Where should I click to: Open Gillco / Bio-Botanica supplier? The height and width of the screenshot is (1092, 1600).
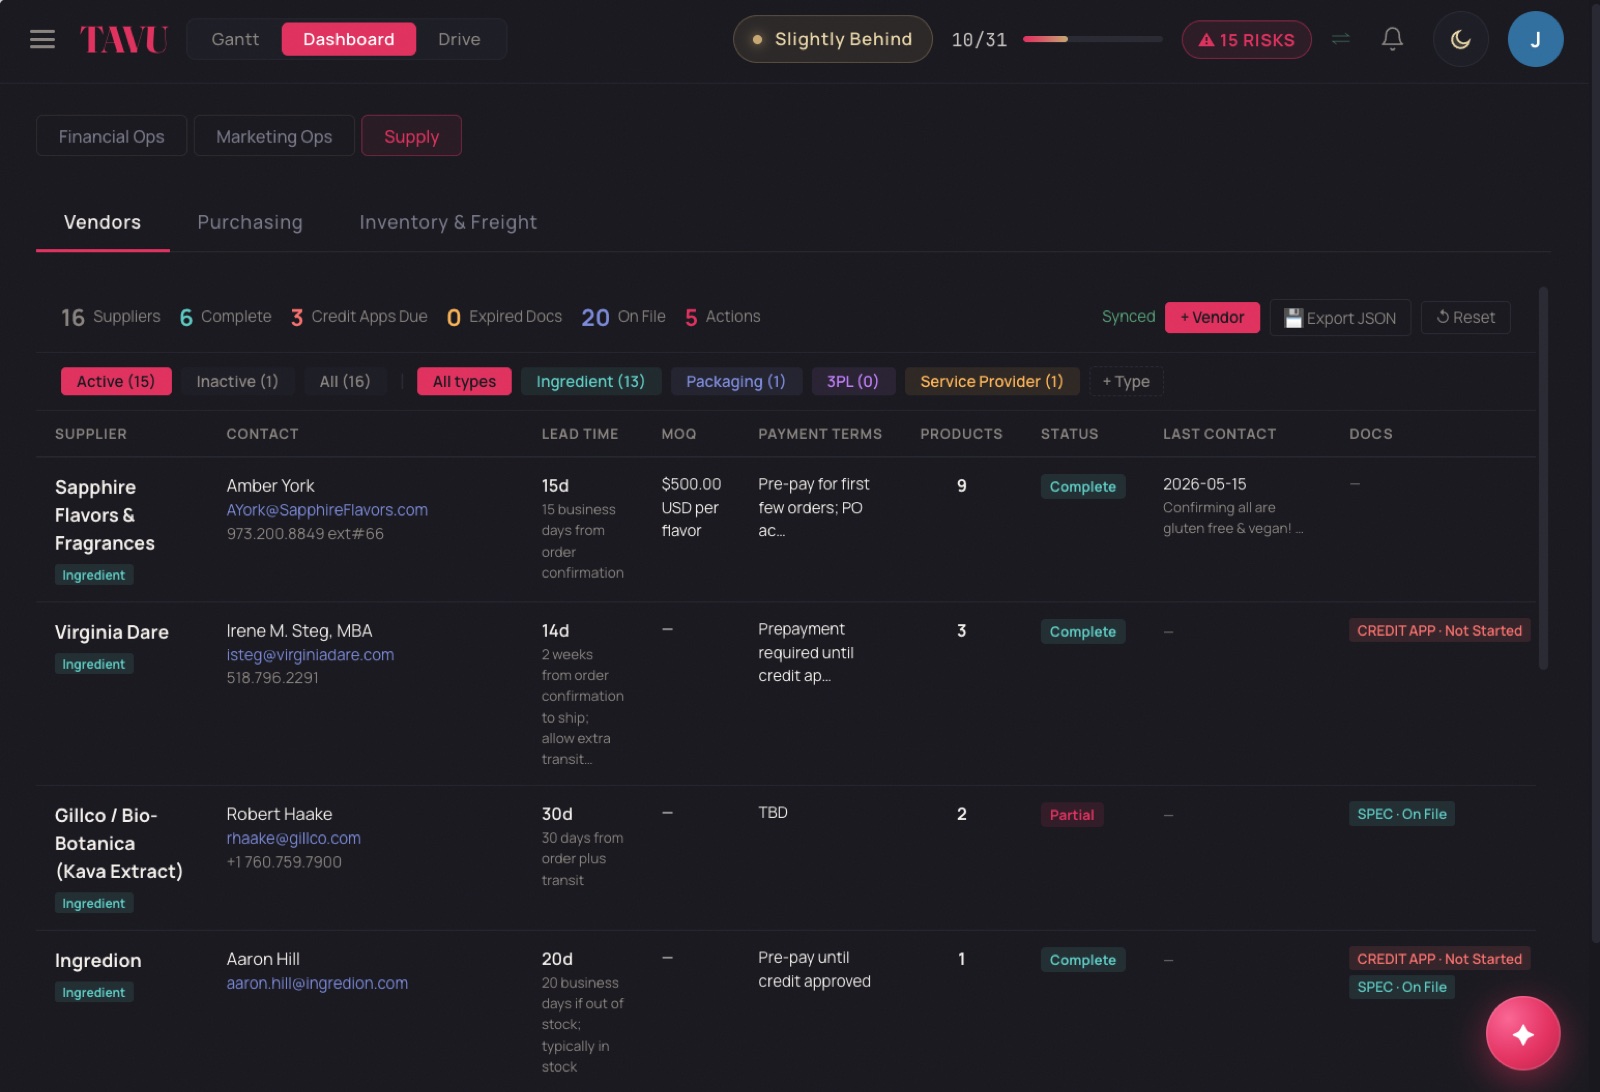119,843
